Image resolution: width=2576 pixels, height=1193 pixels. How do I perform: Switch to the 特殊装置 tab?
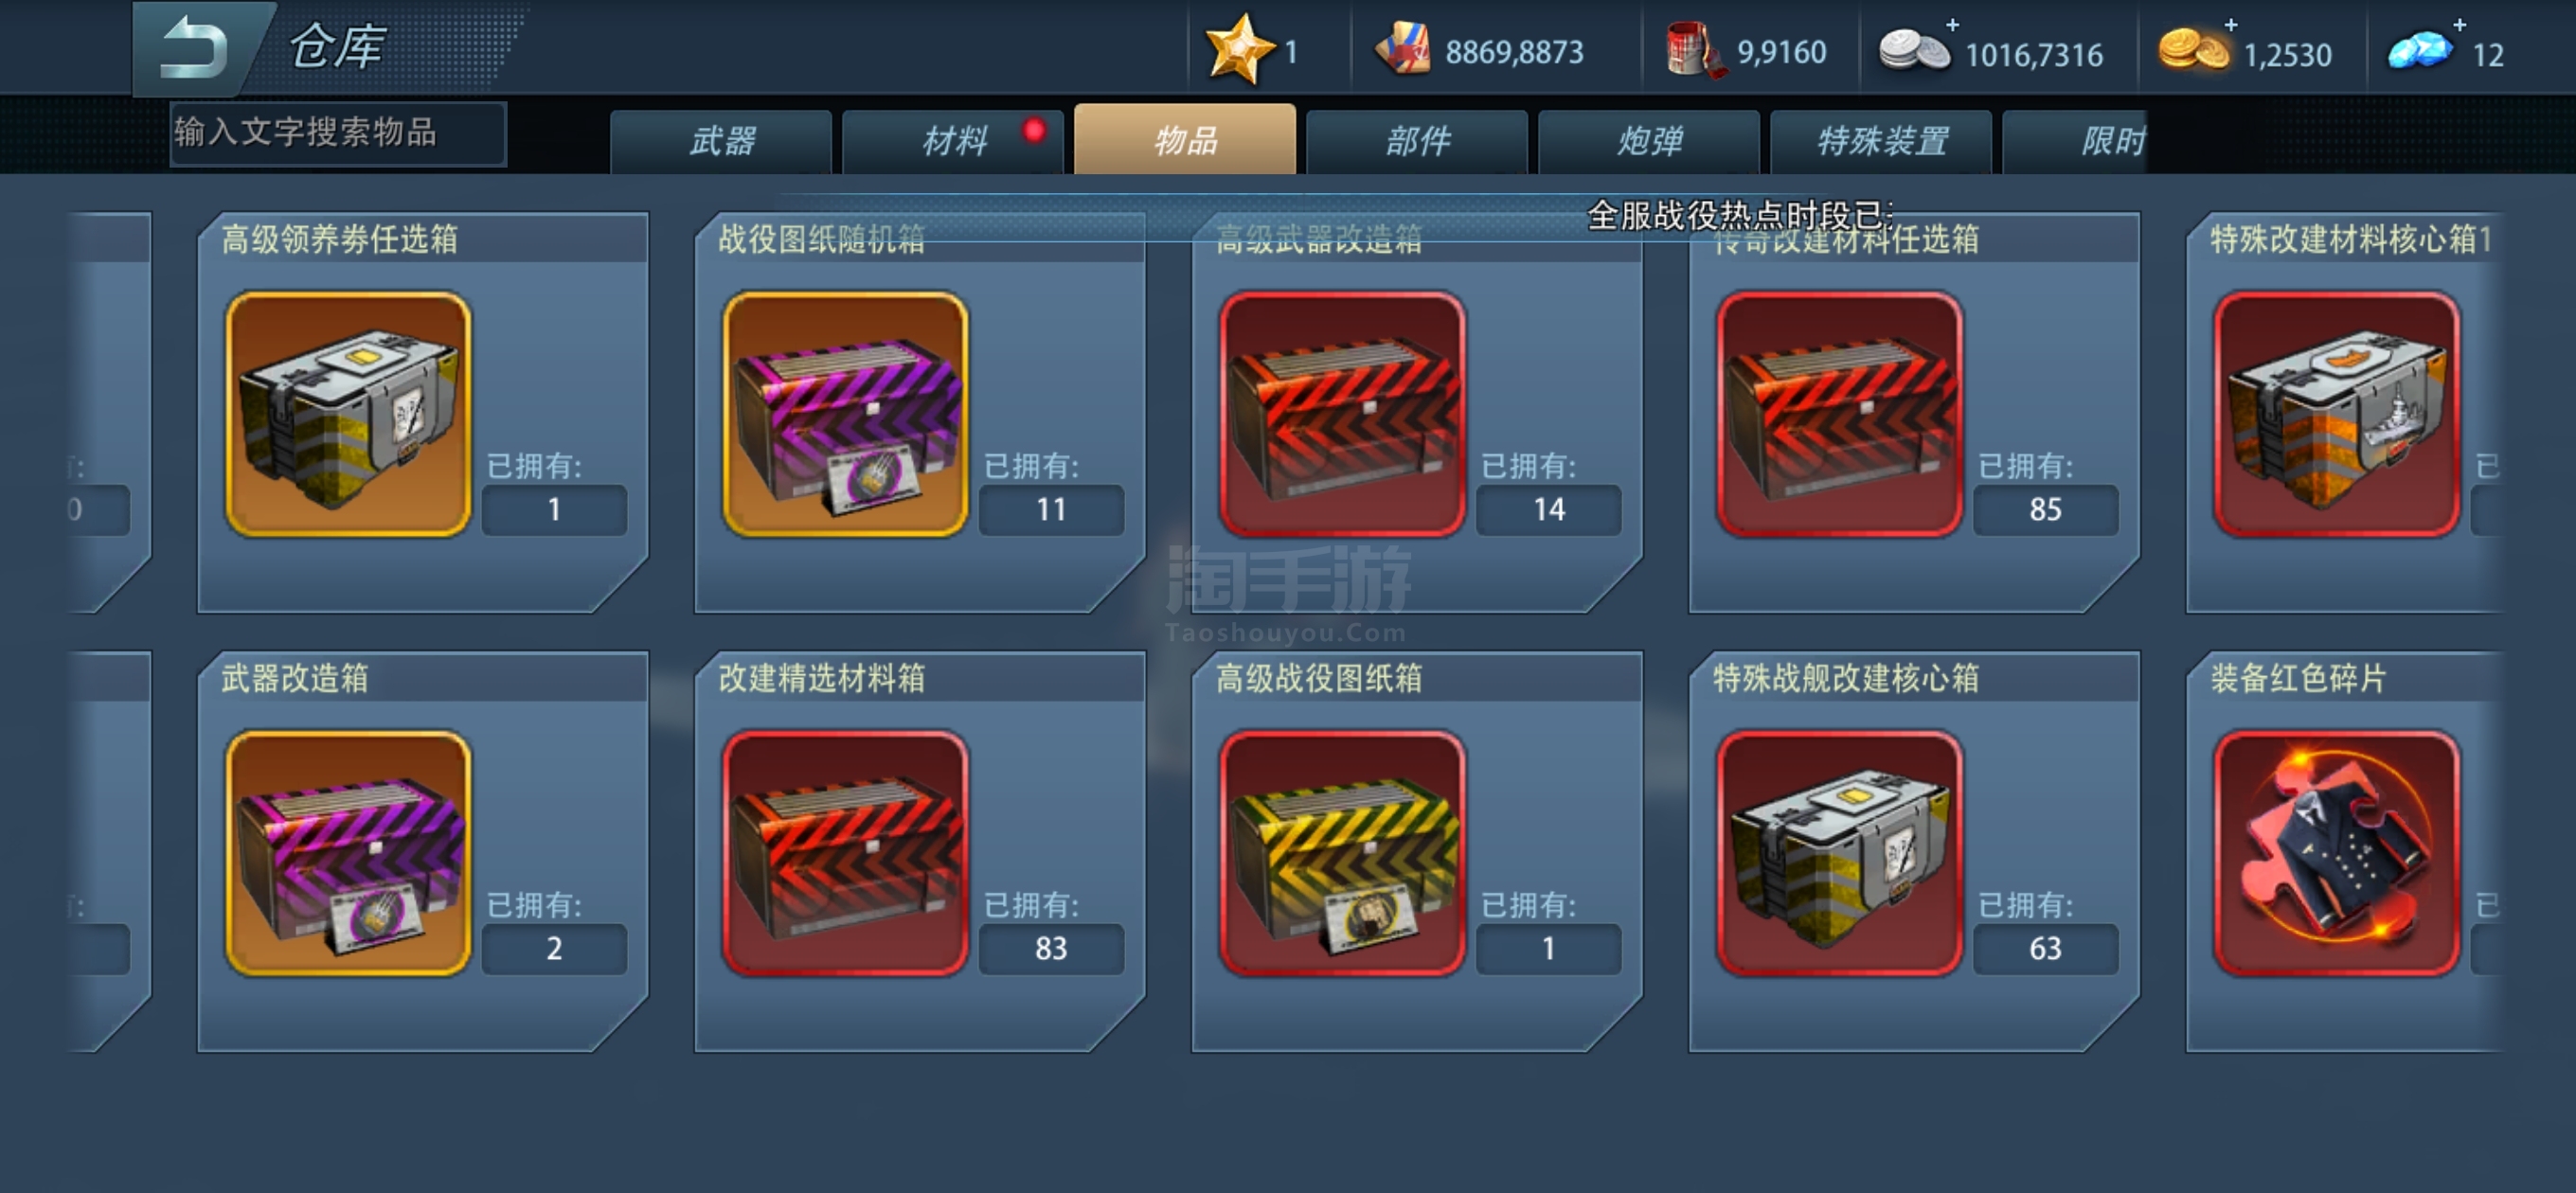tap(1881, 141)
